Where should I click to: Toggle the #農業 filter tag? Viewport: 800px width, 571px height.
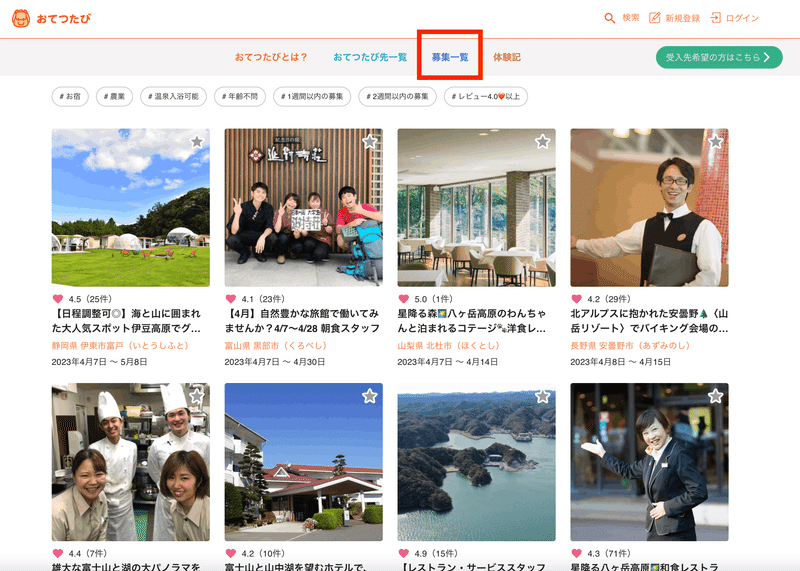point(114,96)
